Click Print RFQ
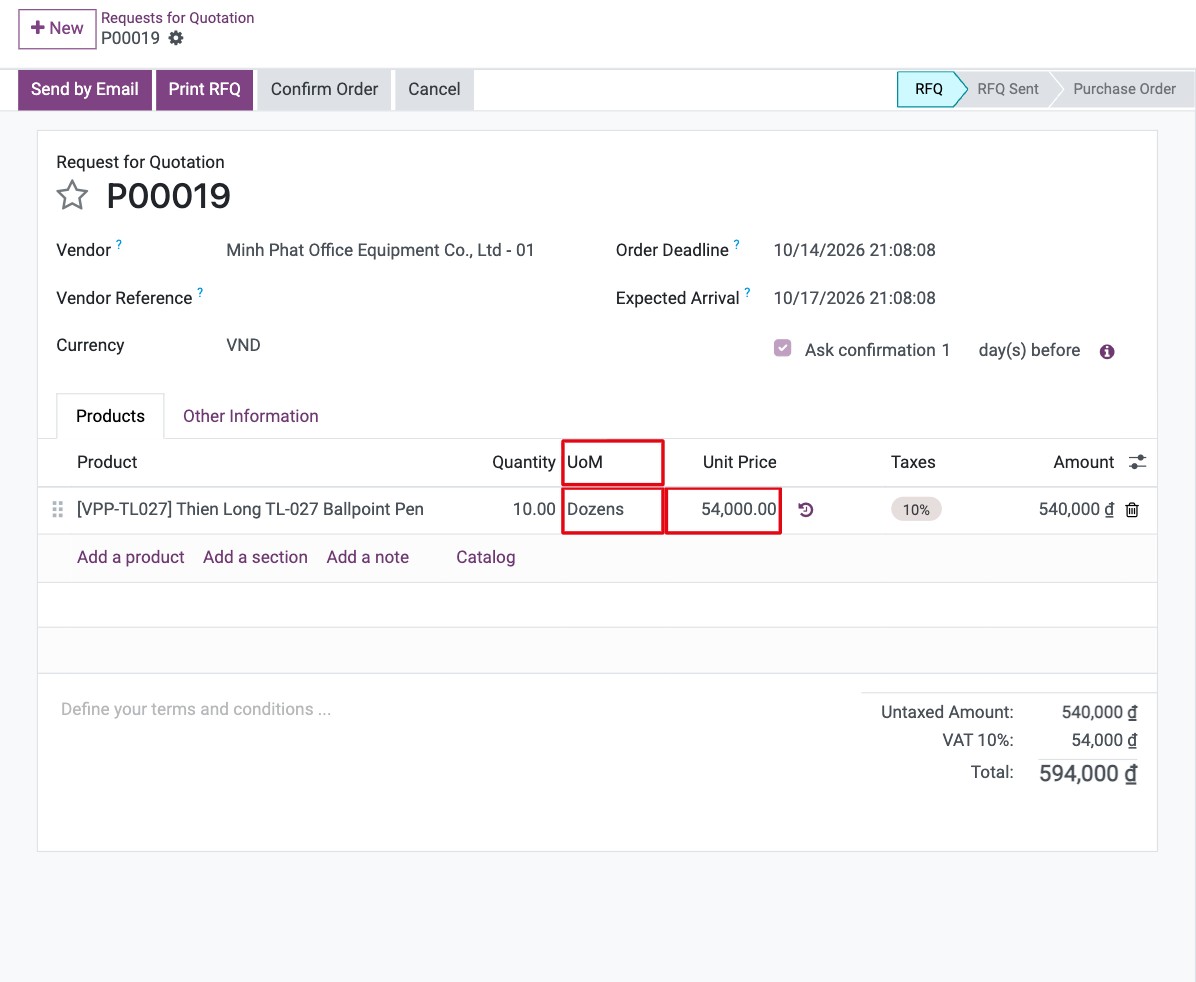The height and width of the screenshot is (982, 1196). 204,89
